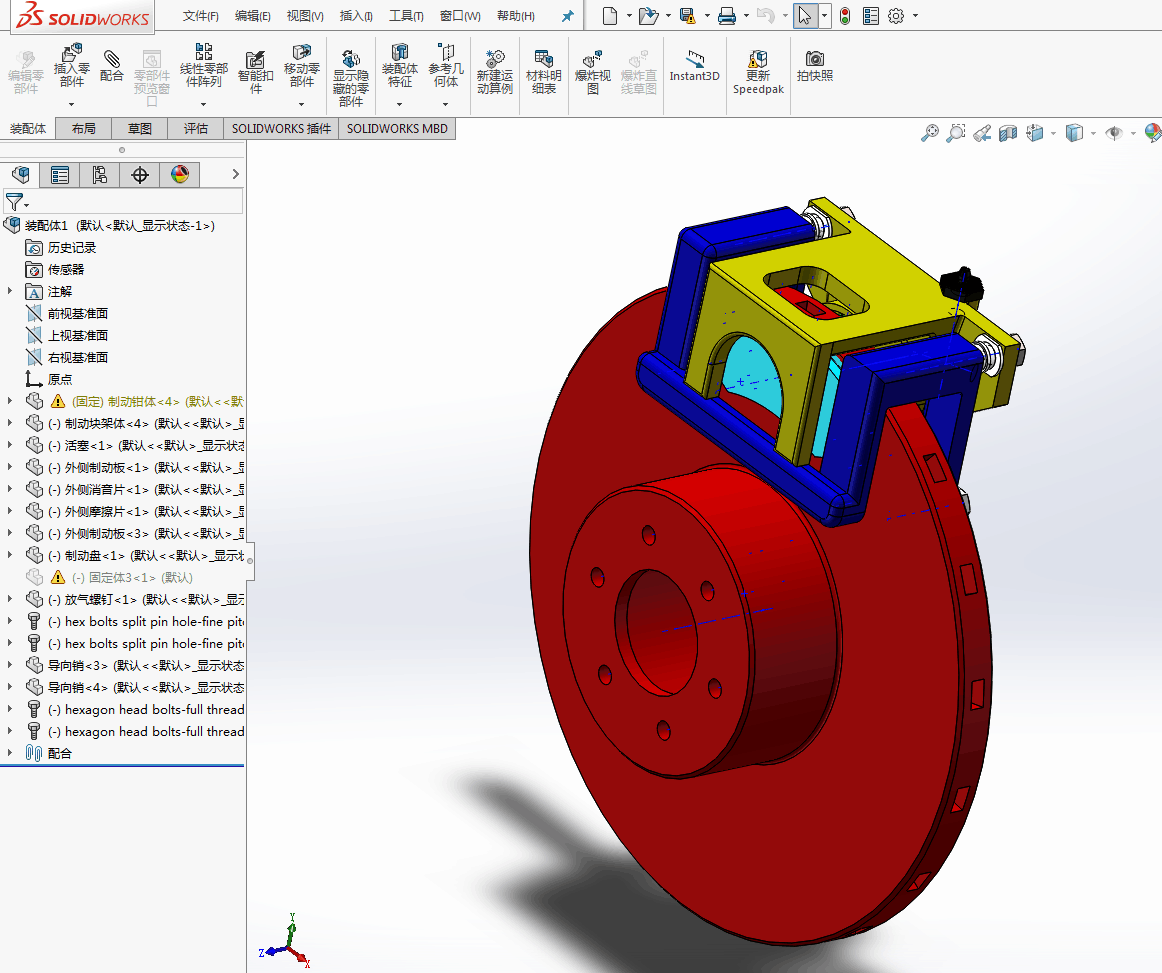Switch to the 评估 (Evaluate) tab

point(196,129)
